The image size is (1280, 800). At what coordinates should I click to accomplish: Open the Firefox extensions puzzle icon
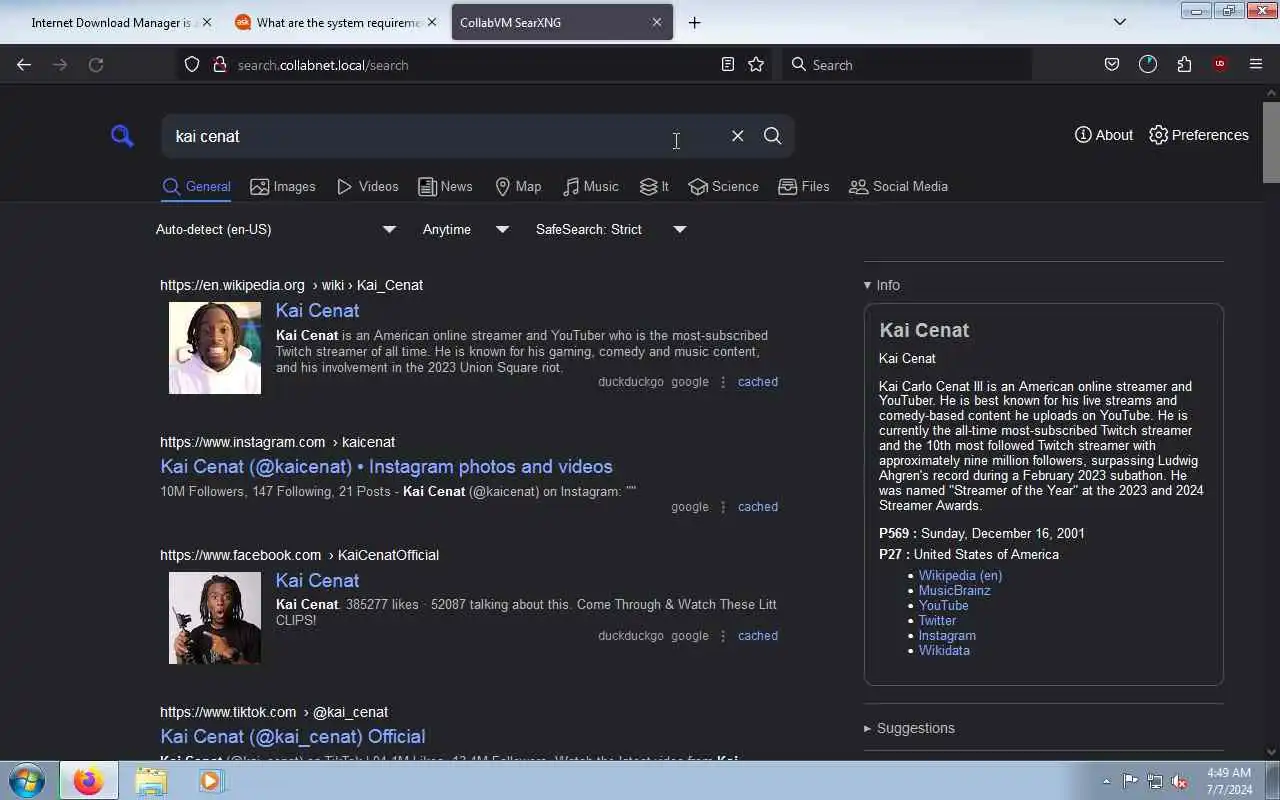1184,65
